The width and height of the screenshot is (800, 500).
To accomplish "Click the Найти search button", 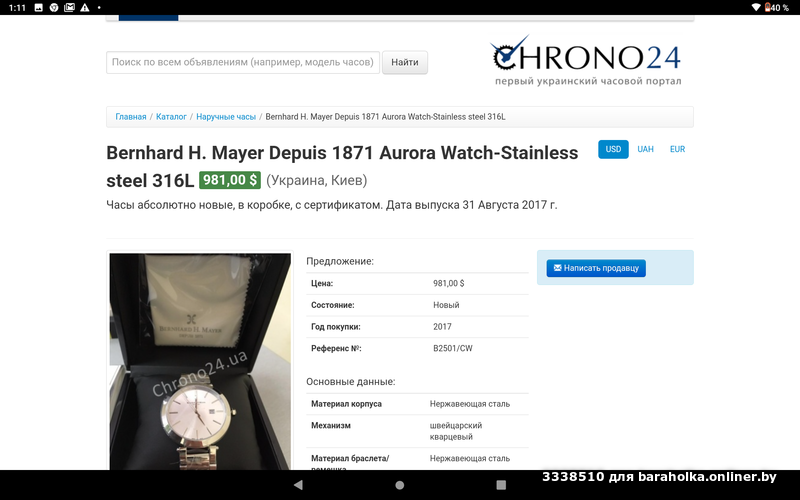I will (x=405, y=62).
